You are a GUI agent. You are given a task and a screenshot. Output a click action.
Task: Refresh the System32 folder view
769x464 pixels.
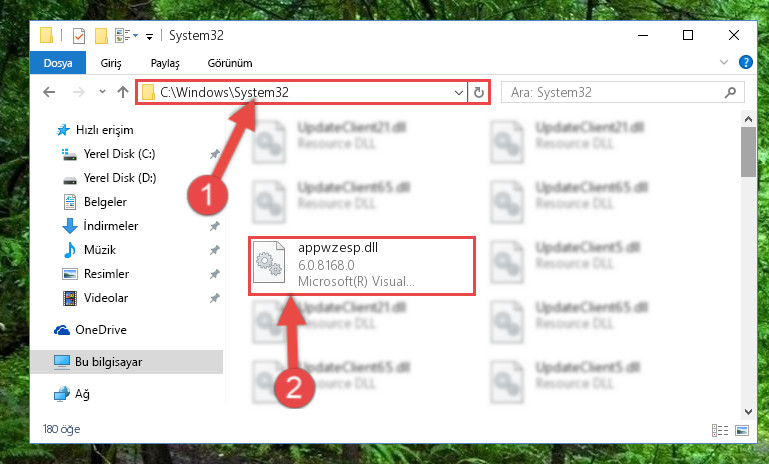[x=479, y=92]
